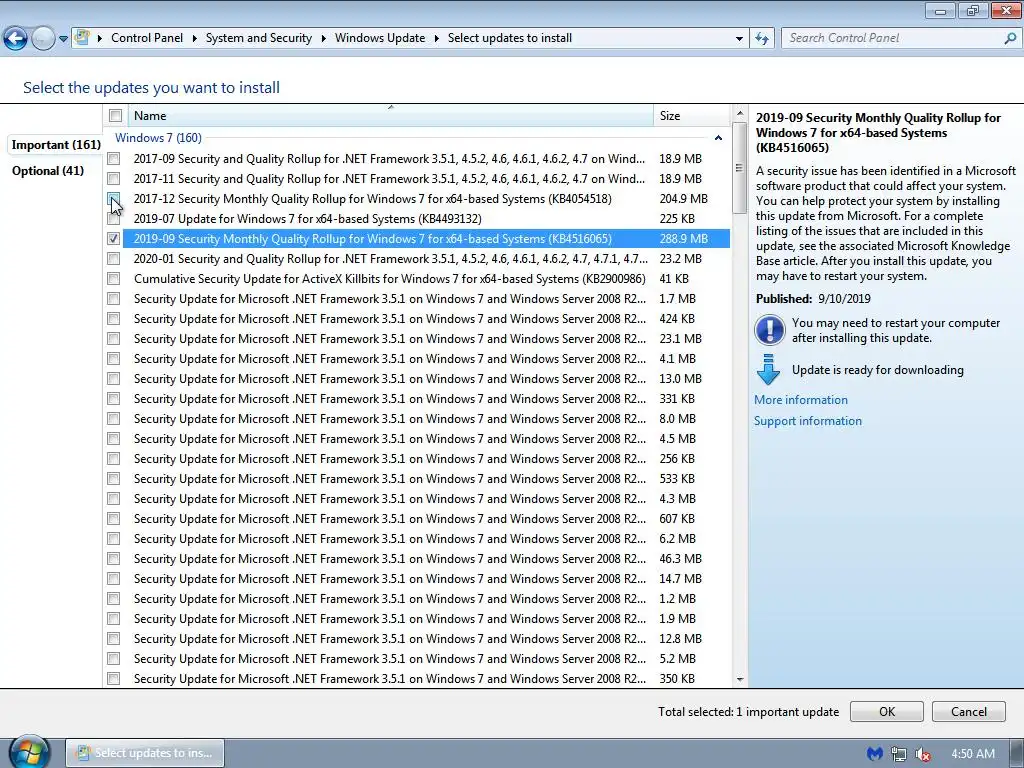Click the Control Panel icon in address bar

pos(82,37)
